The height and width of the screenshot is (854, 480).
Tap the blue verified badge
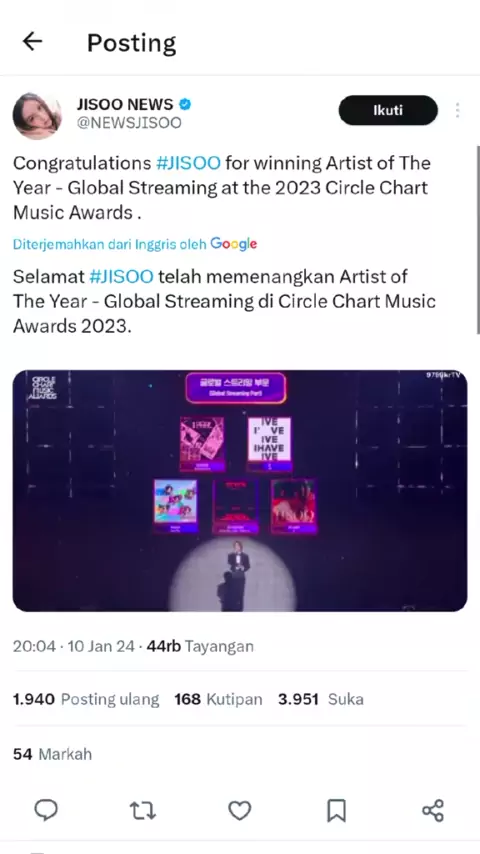click(x=185, y=104)
